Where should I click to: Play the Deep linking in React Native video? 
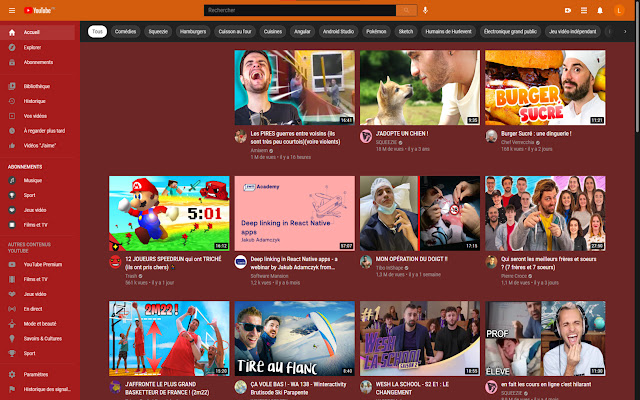(x=294, y=213)
